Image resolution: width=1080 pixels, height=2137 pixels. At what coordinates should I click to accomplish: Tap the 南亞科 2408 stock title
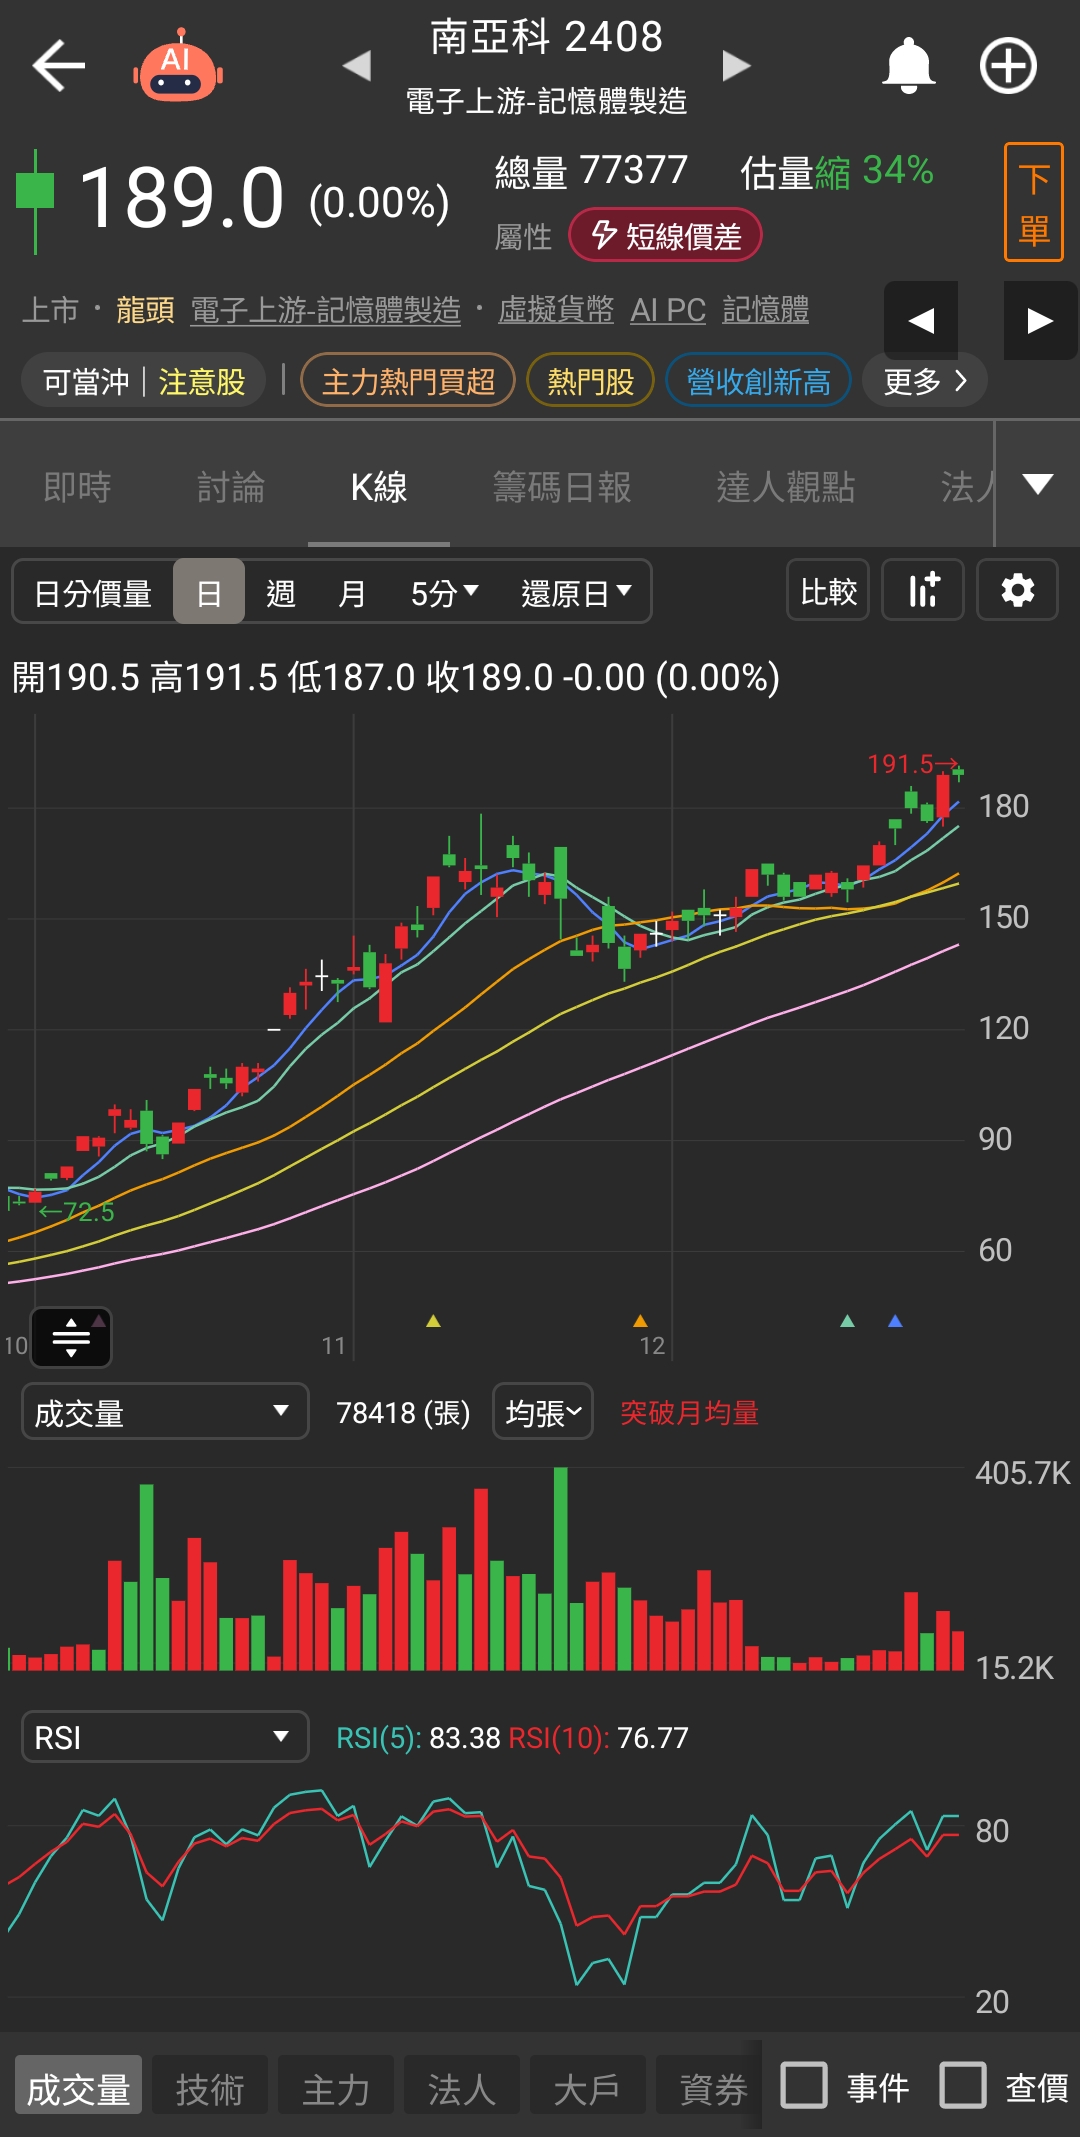546,37
